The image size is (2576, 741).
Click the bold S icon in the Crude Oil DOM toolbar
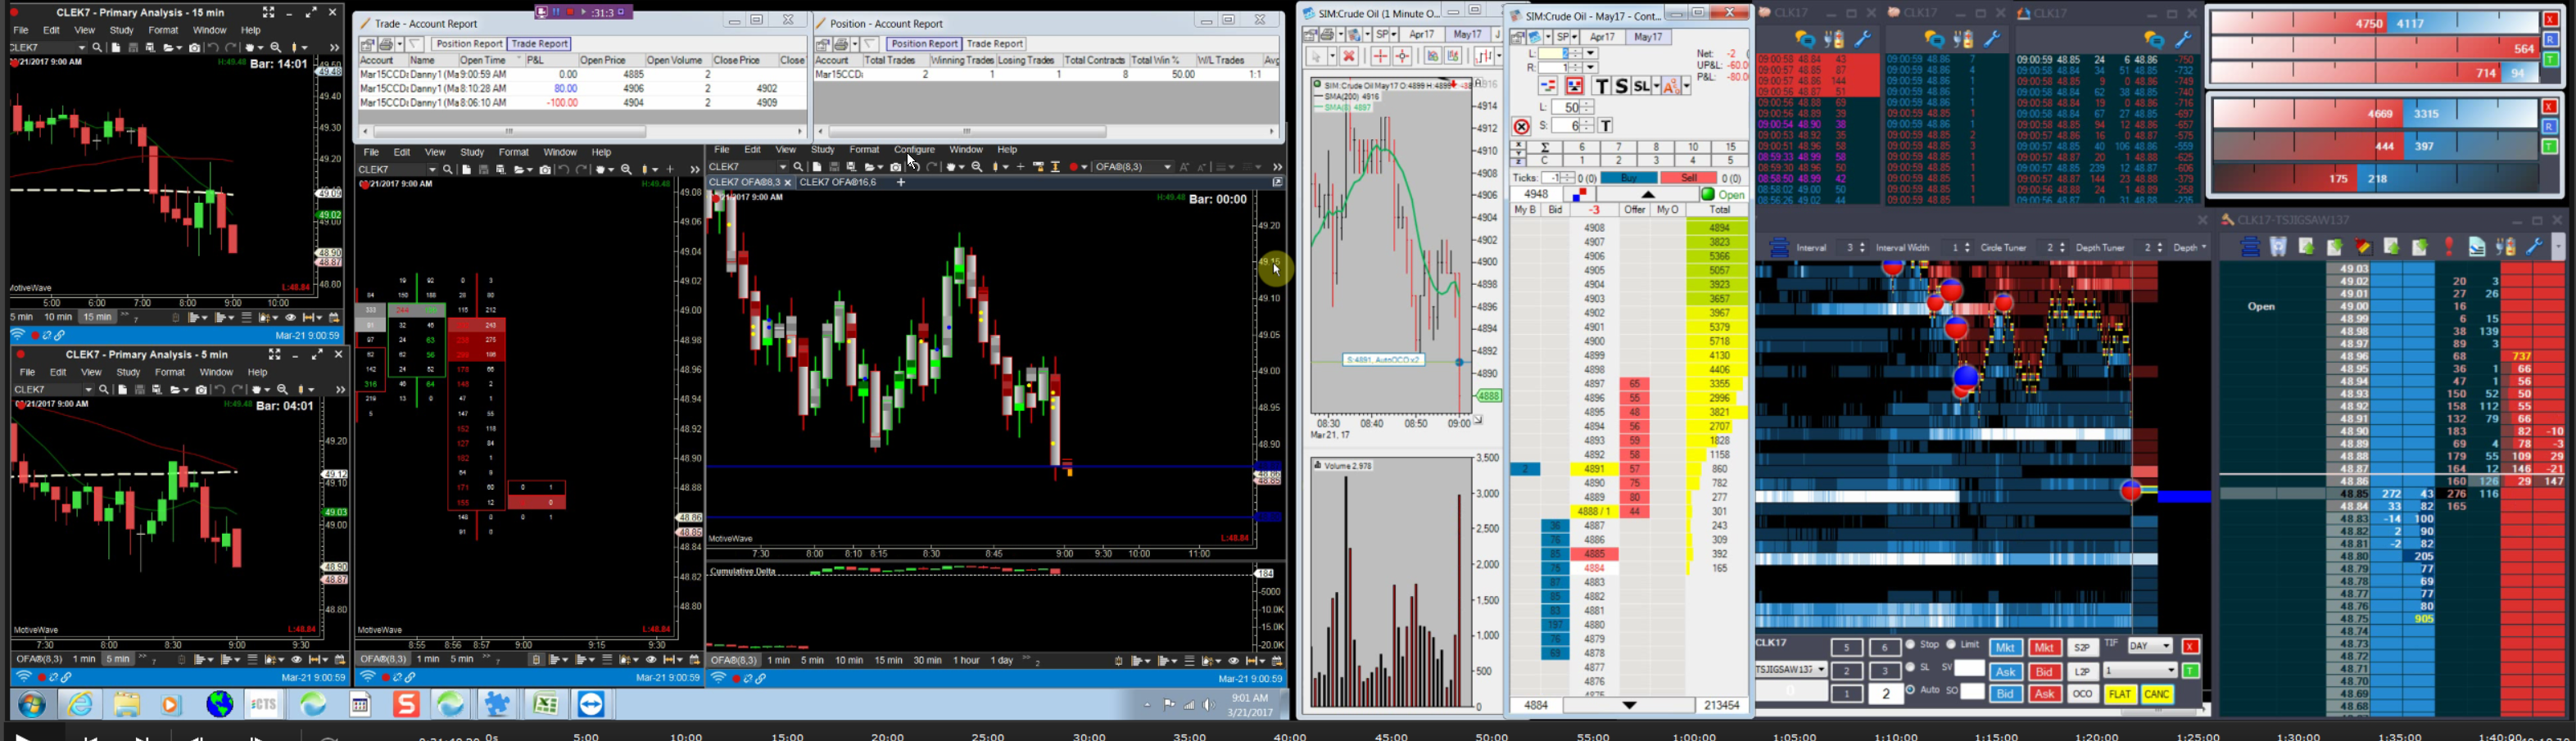(x=1621, y=87)
